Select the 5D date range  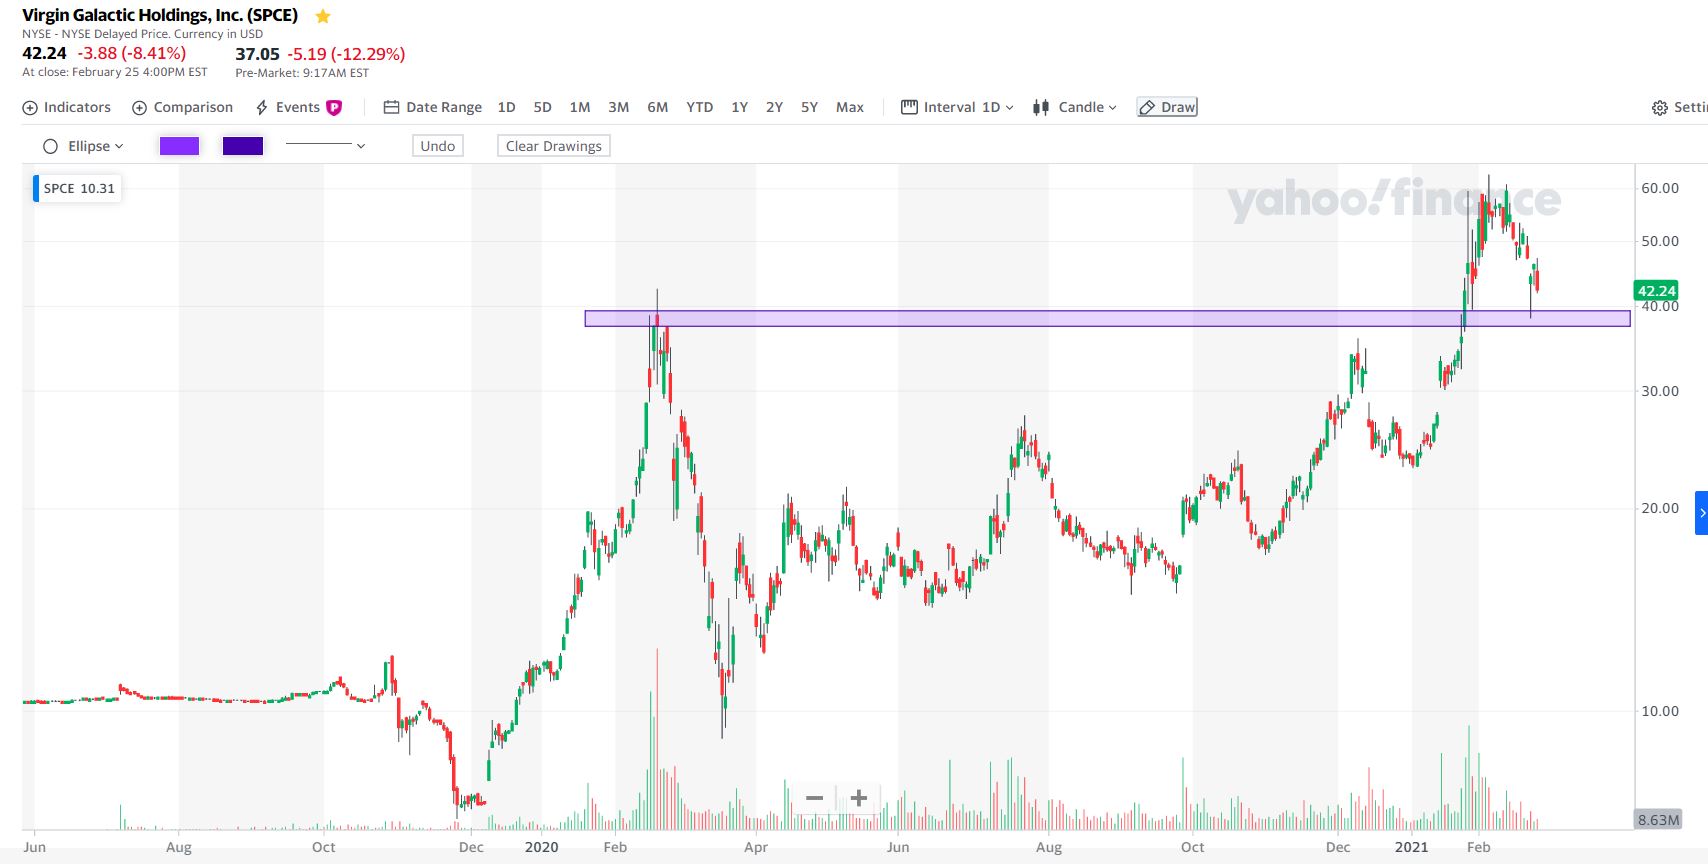(542, 107)
